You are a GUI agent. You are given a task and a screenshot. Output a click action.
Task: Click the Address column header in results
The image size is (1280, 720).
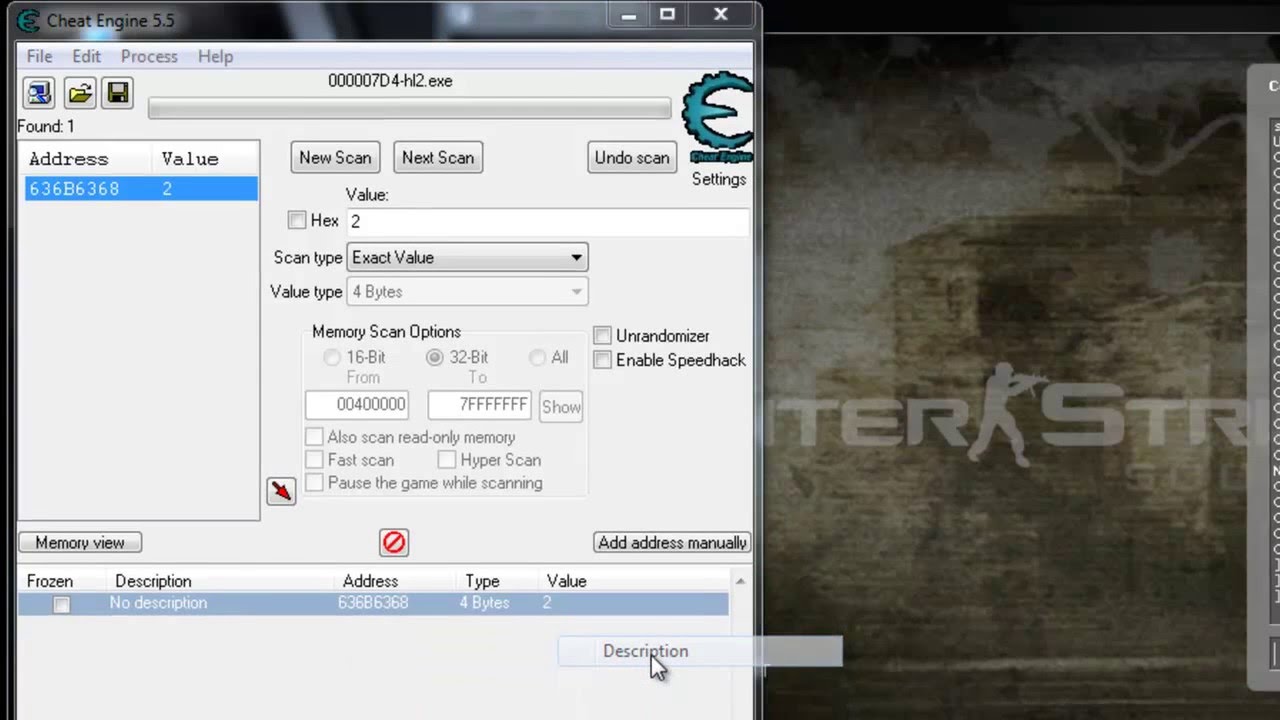[x=68, y=159]
